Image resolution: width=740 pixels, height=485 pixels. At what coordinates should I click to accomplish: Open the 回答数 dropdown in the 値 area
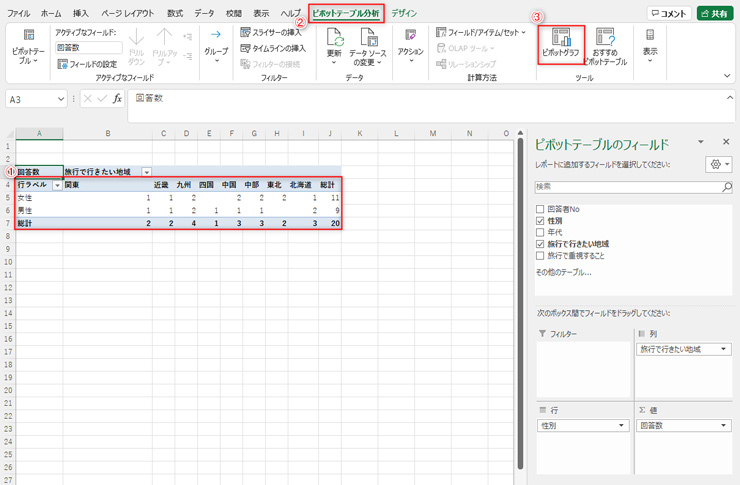point(724,426)
